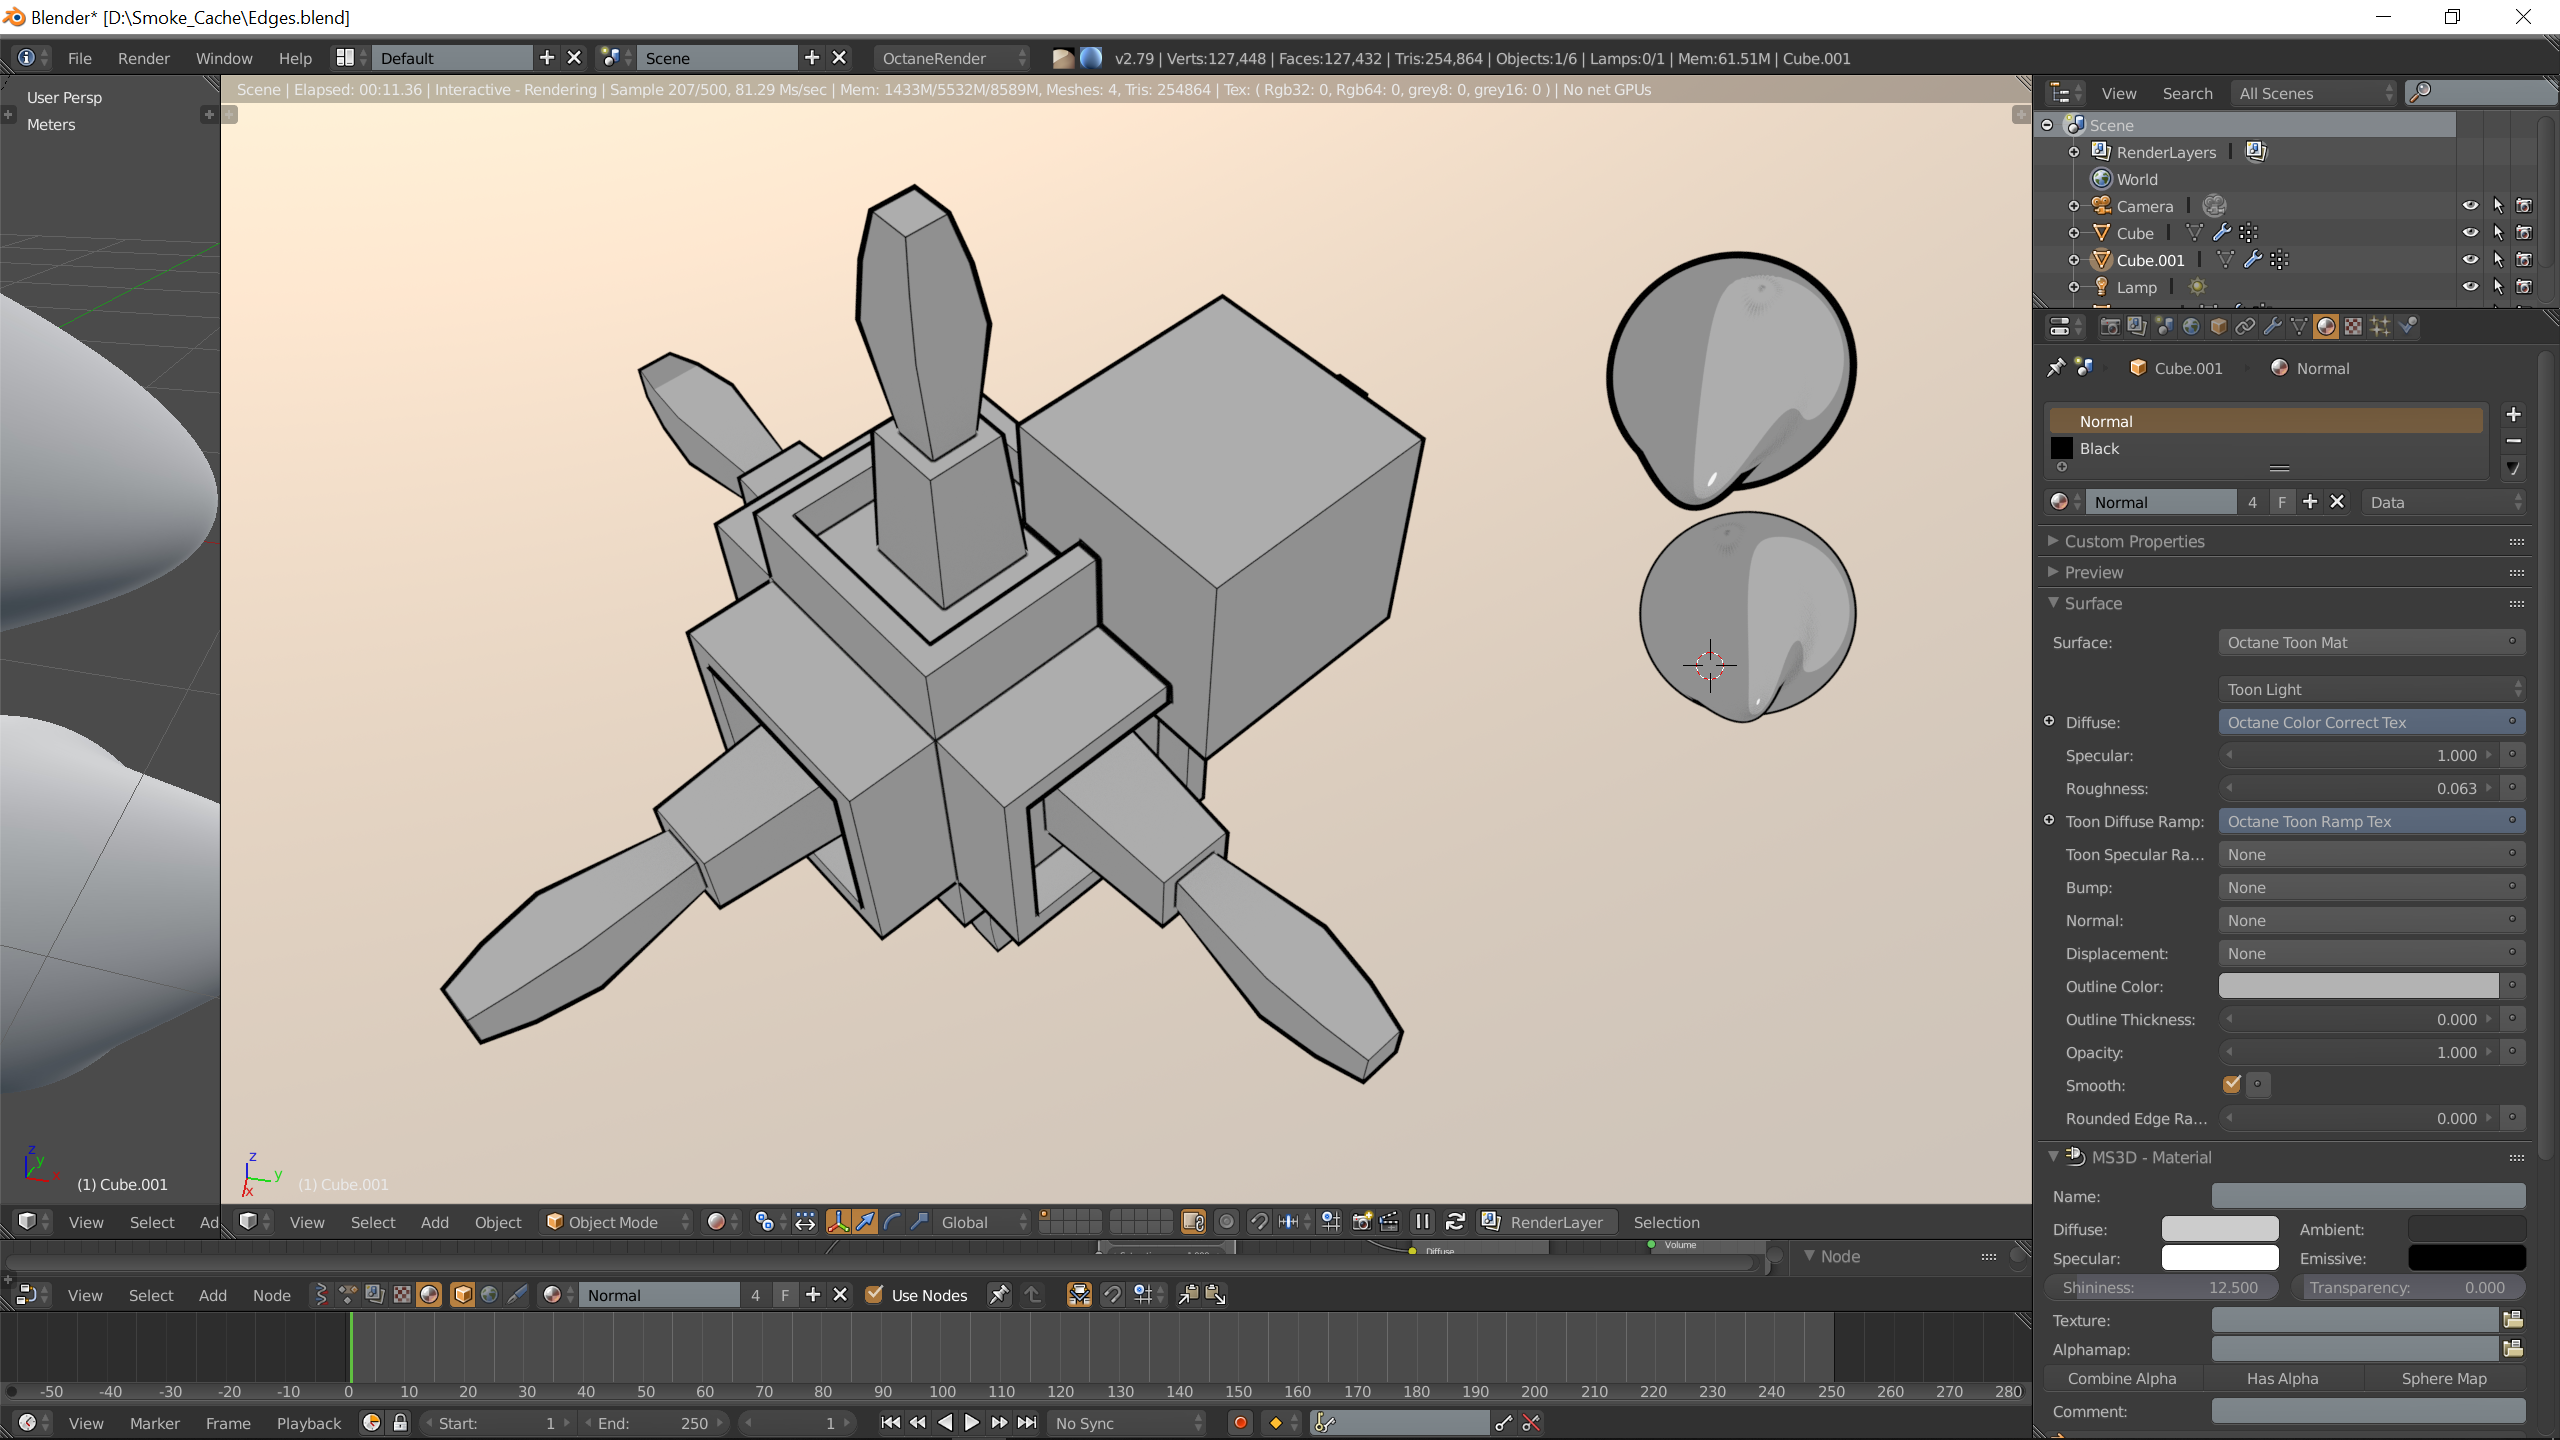
Task: Expand the Preview panel
Action: pyautogui.click(x=2093, y=572)
